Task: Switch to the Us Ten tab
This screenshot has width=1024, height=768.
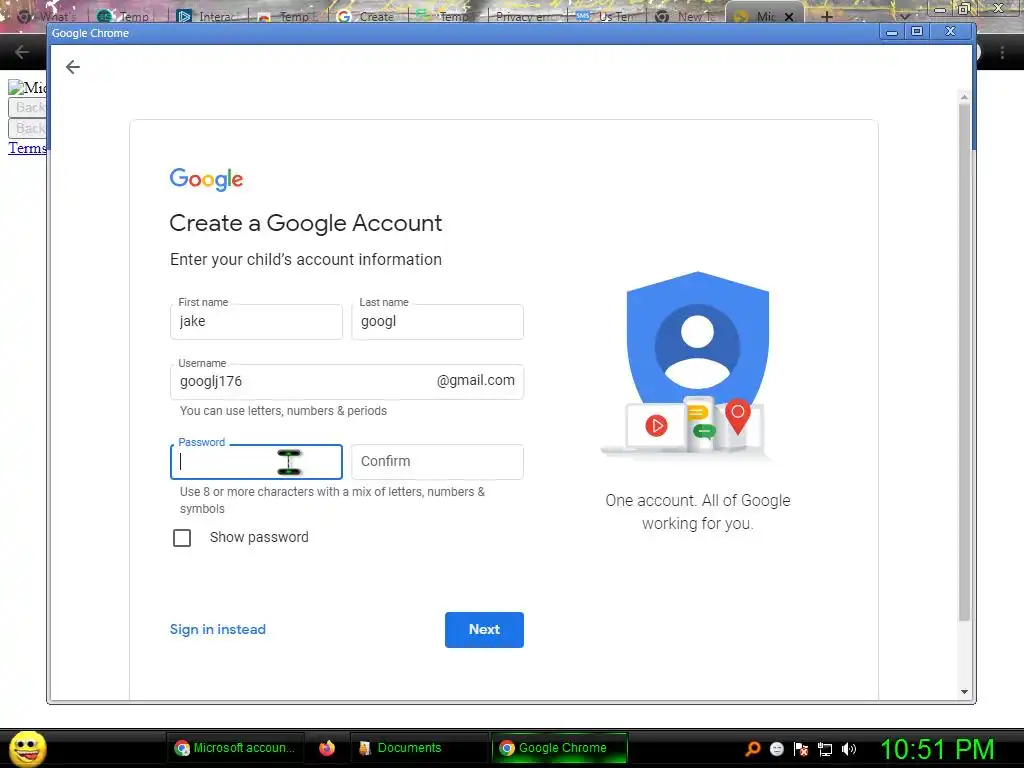Action: [607, 16]
